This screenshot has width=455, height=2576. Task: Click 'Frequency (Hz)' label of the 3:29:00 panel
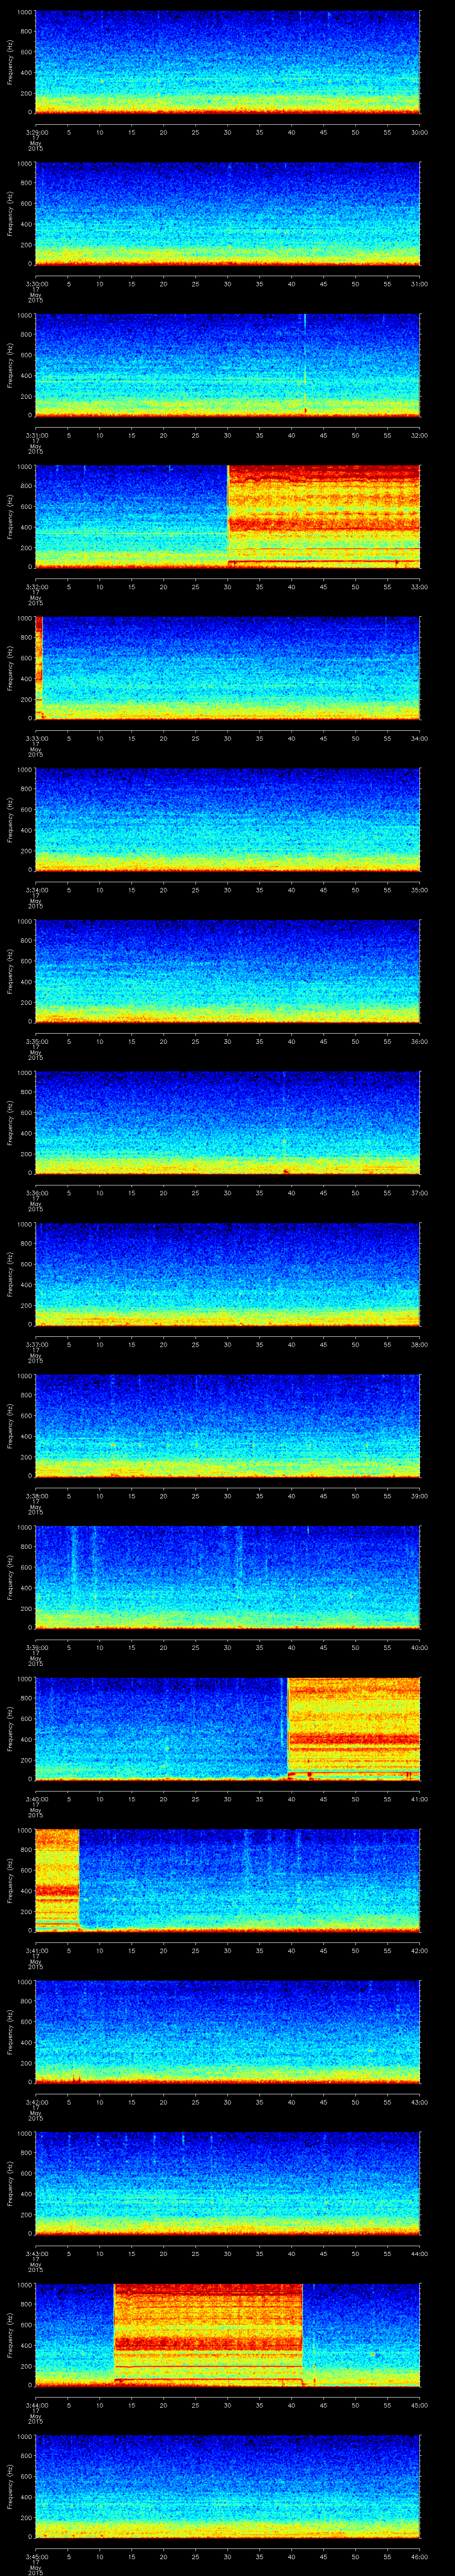(x=10, y=62)
